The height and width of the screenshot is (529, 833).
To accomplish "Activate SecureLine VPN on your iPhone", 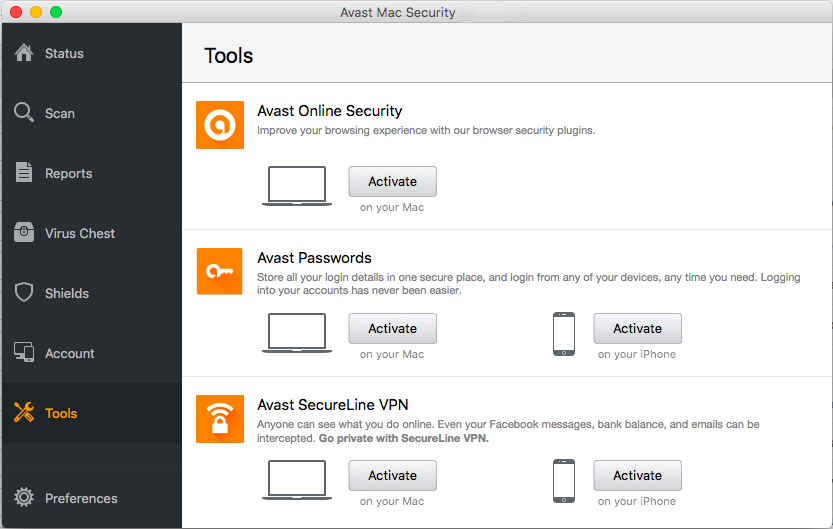I will (637, 475).
